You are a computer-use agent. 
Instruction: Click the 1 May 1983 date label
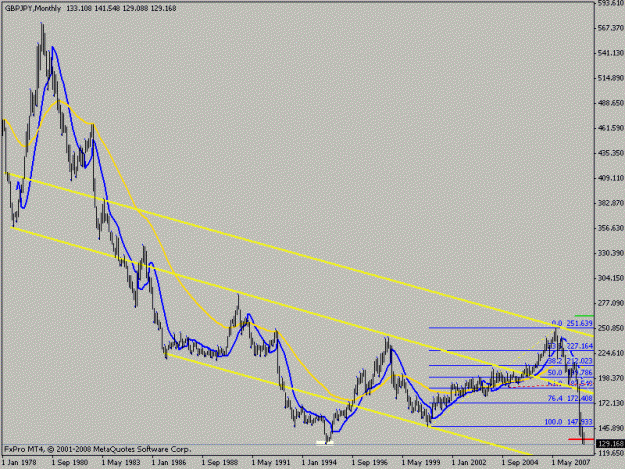[x=121, y=463]
